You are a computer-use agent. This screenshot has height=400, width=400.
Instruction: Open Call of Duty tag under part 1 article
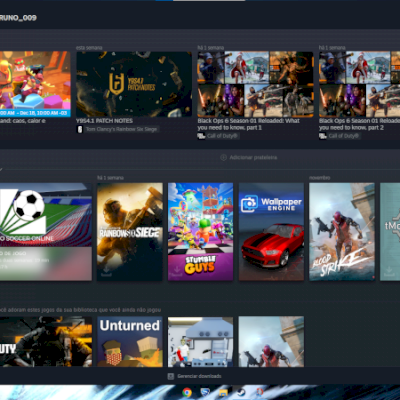[x=222, y=136]
